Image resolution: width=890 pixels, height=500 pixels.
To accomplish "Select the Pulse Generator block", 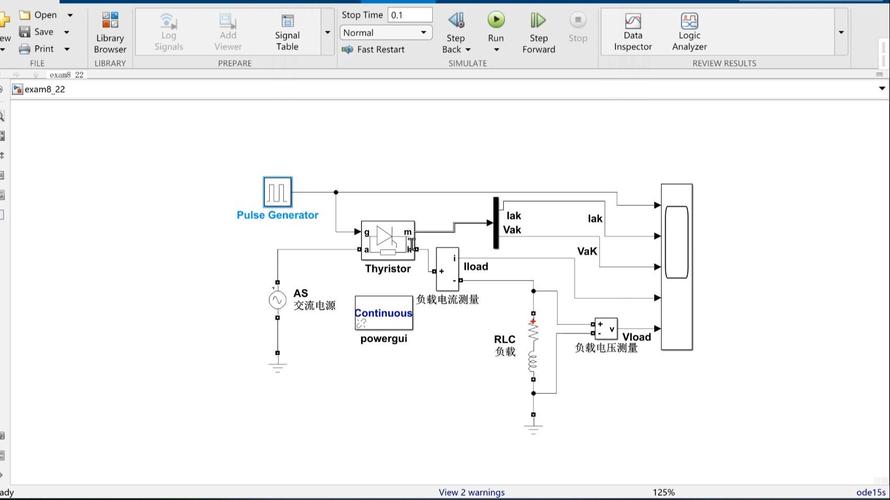I will click(277, 192).
